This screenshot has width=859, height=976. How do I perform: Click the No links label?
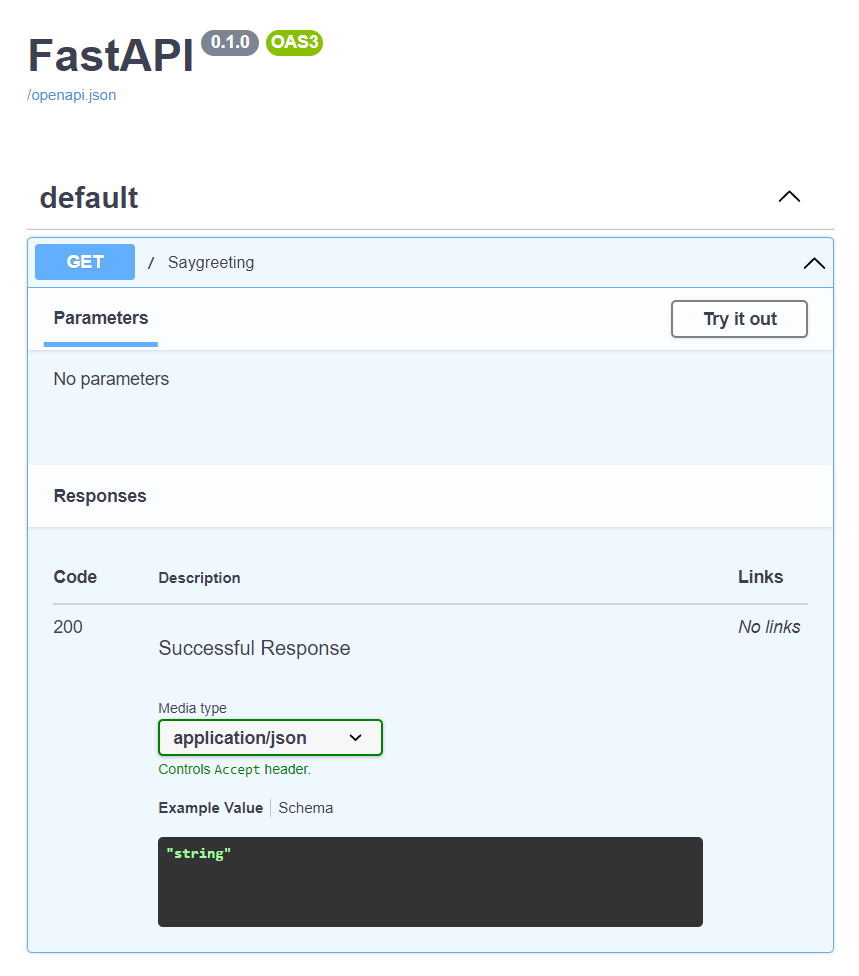click(768, 626)
